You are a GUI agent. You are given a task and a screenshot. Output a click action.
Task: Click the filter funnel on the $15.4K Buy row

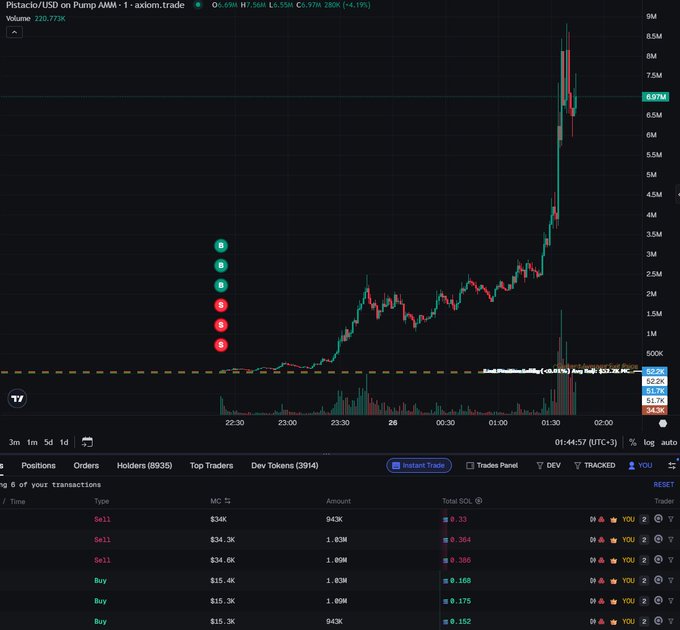671,580
